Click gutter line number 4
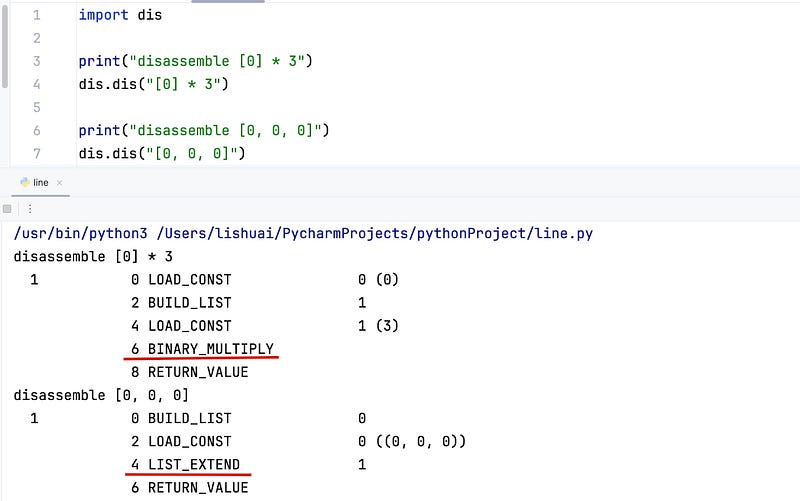Screen dimensions: 800x501 (36, 84)
